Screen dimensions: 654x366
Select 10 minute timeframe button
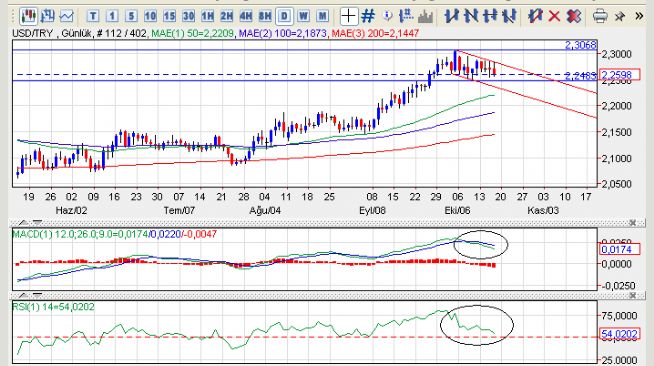tap(150, 16)
